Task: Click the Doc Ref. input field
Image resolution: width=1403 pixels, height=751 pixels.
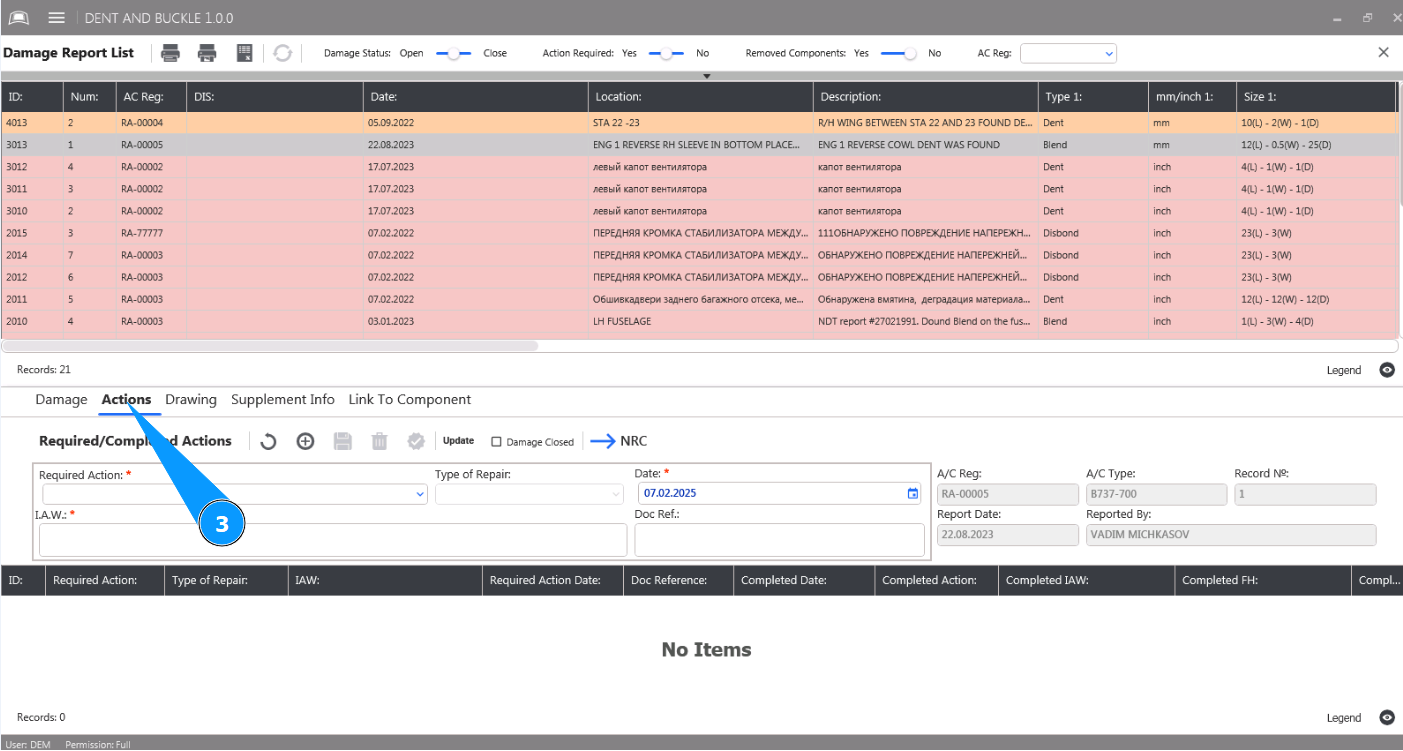Action: (779, 540)
